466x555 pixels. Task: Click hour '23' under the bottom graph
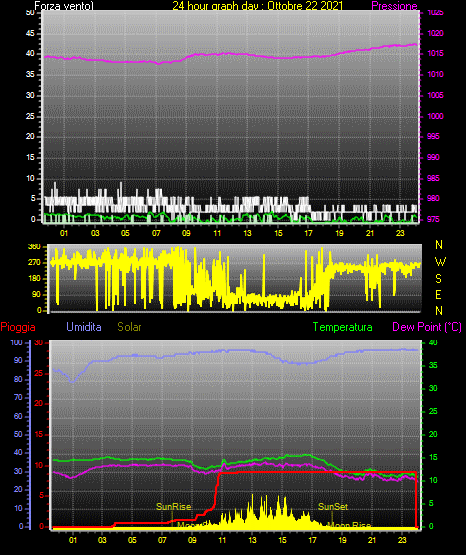(x=402, y=540)
